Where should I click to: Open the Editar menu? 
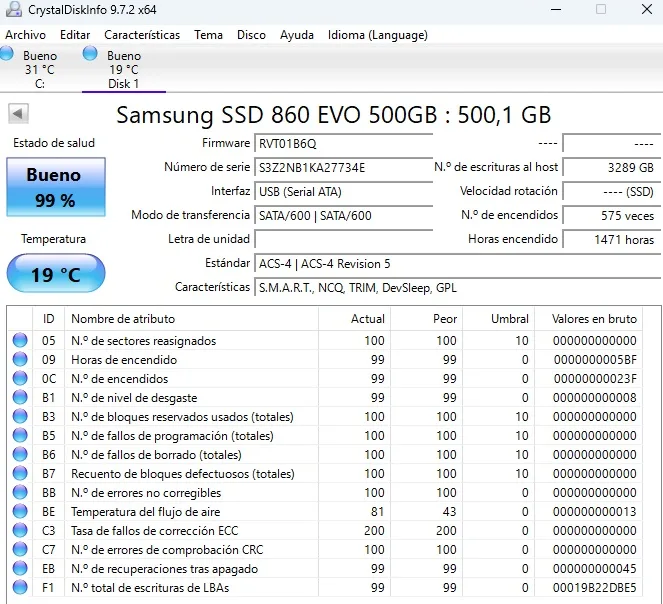tap(75, 35)
